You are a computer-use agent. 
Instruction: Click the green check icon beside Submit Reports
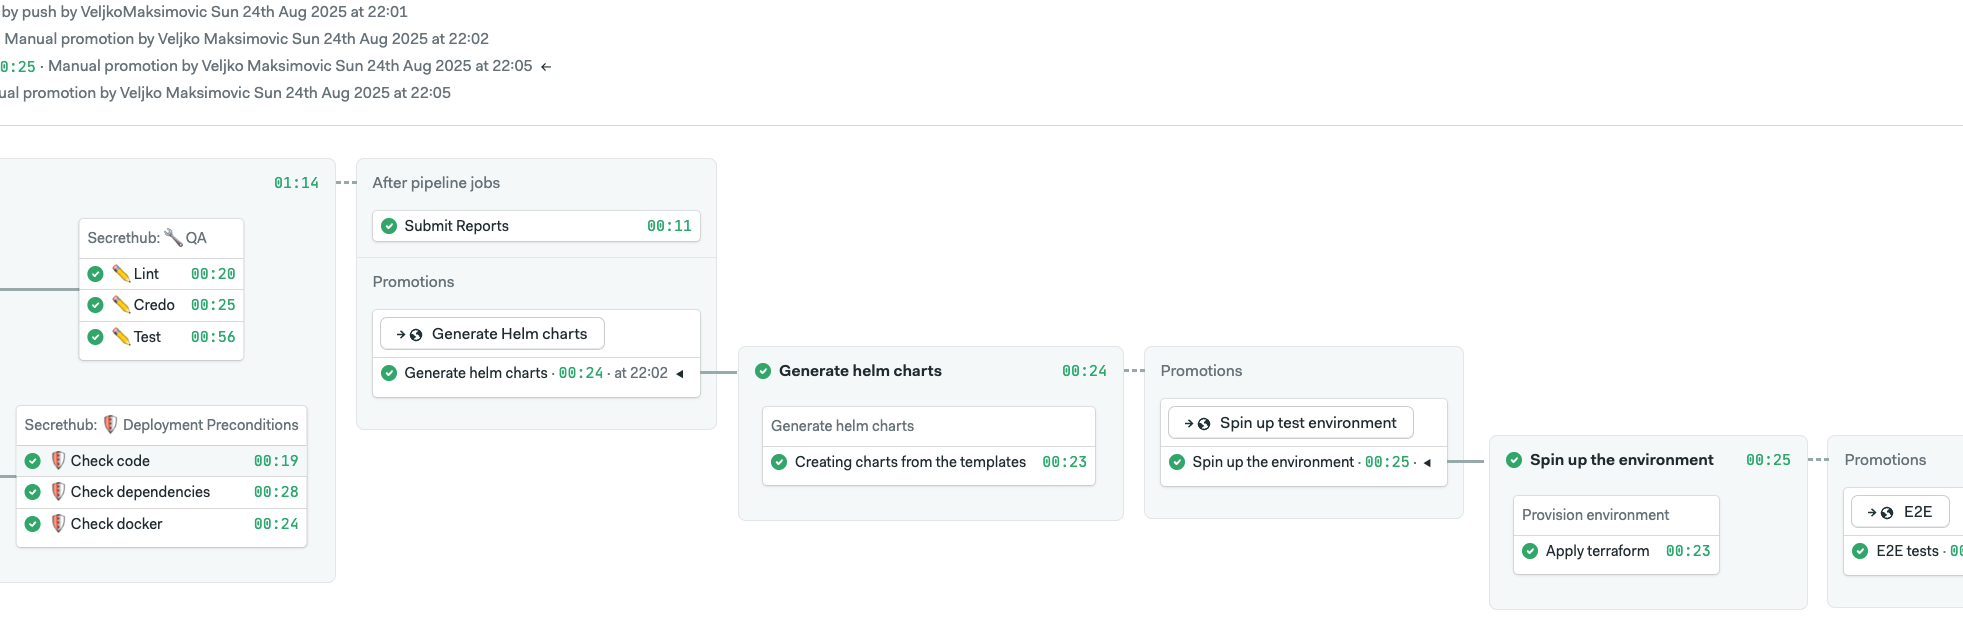389,226
